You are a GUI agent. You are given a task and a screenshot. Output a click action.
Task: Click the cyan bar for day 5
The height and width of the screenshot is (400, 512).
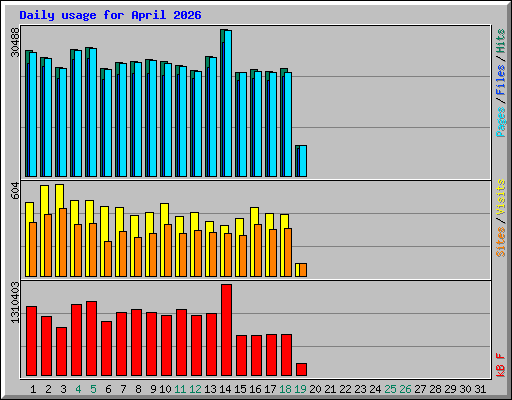[93, 112]
